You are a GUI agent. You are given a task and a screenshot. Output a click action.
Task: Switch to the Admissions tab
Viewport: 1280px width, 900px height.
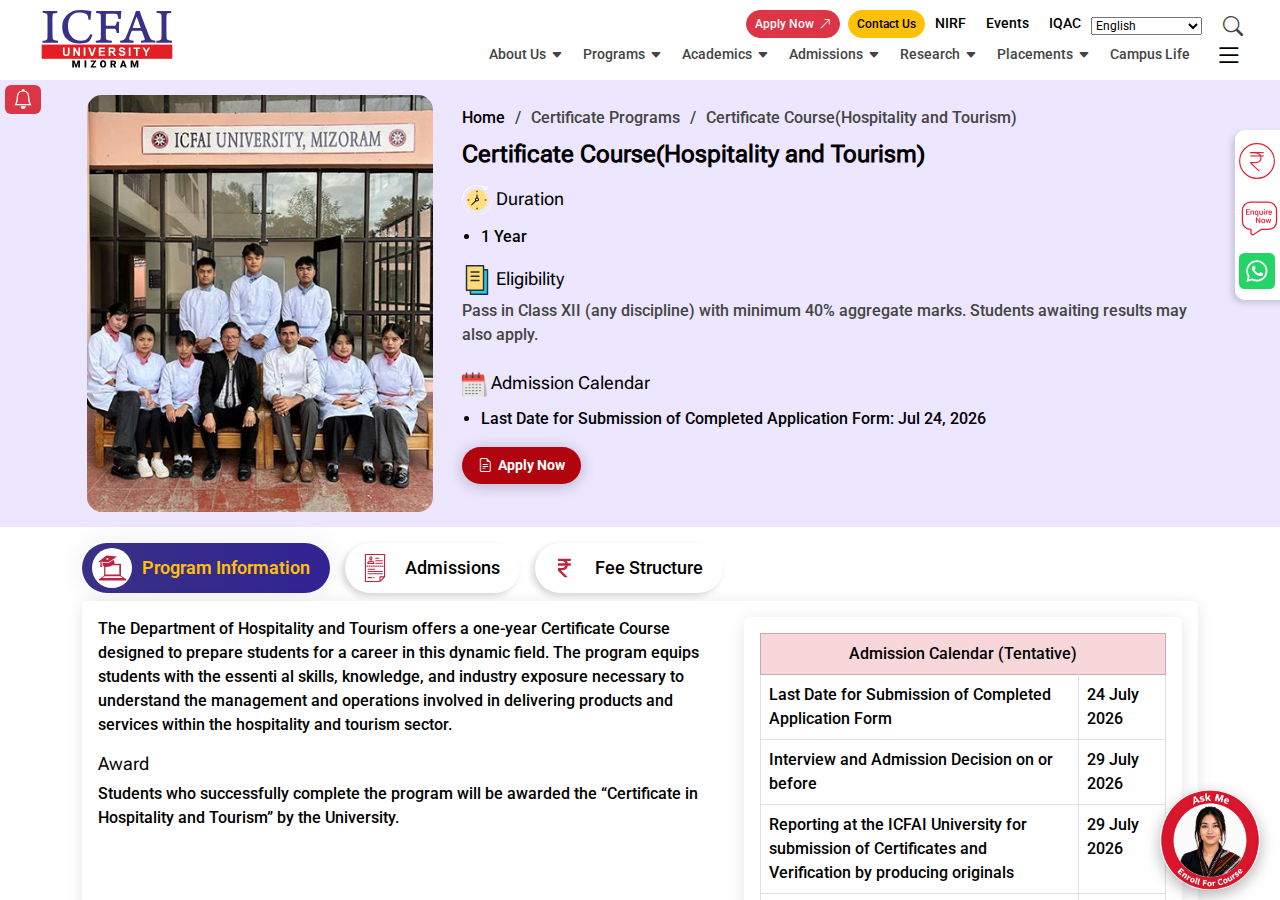(x=432, y=568)
